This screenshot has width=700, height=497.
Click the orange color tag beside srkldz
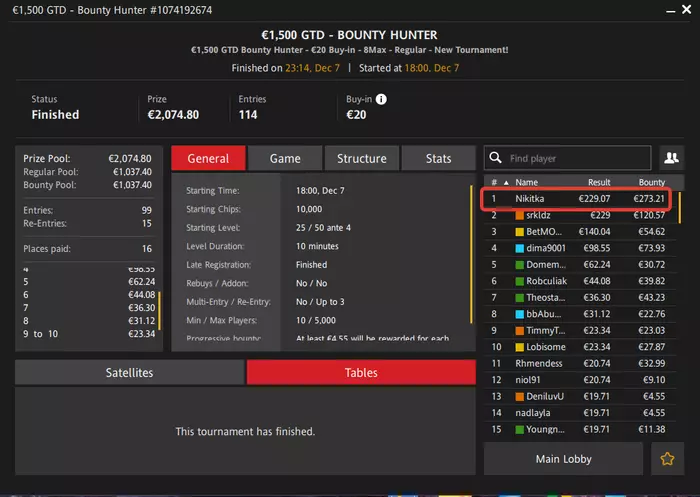click(520, 215)
